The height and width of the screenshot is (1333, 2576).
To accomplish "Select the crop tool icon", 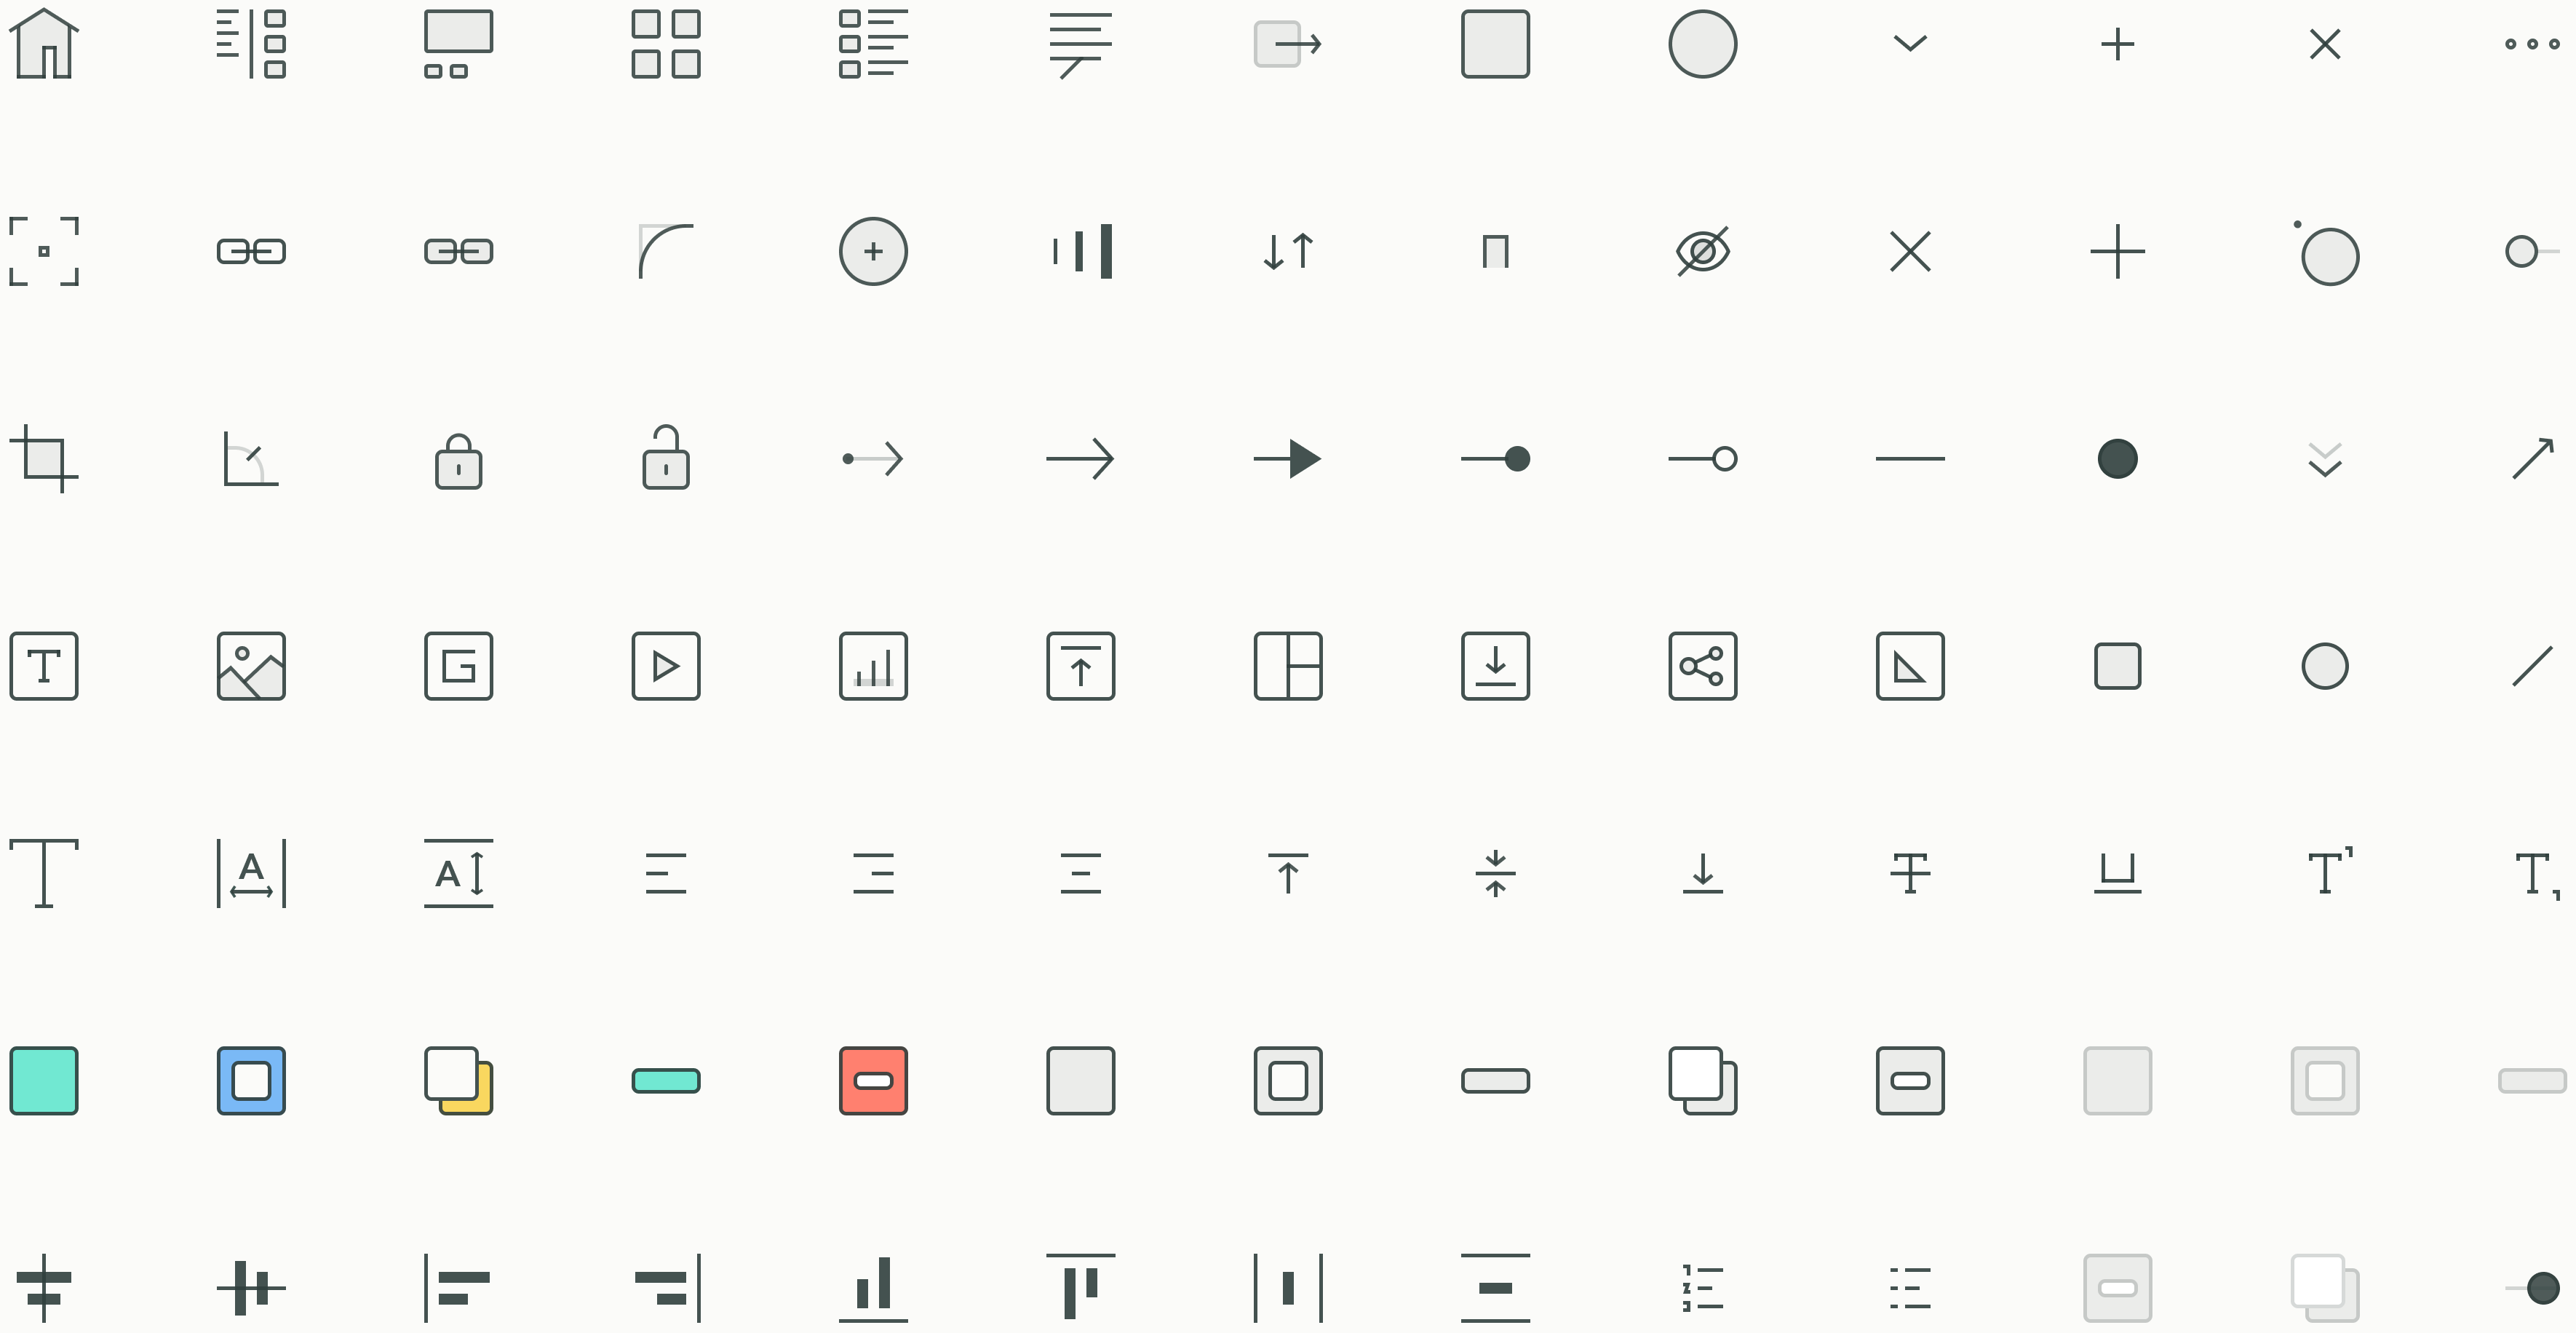I will coord(44,459).
